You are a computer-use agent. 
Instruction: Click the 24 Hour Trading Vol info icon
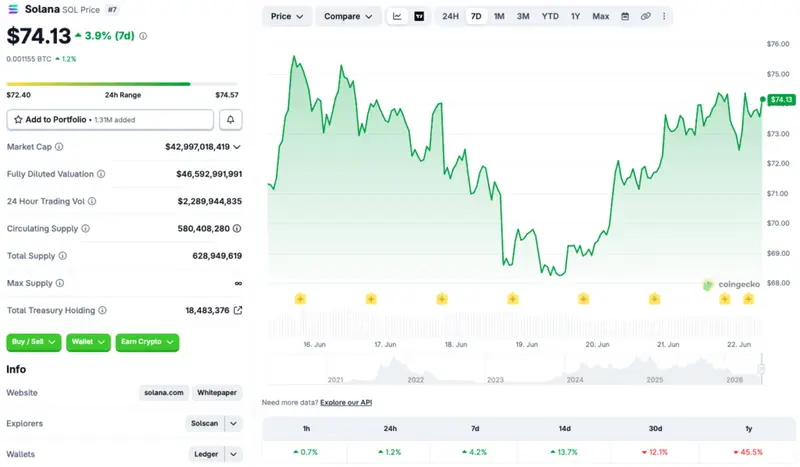(92, 202)
